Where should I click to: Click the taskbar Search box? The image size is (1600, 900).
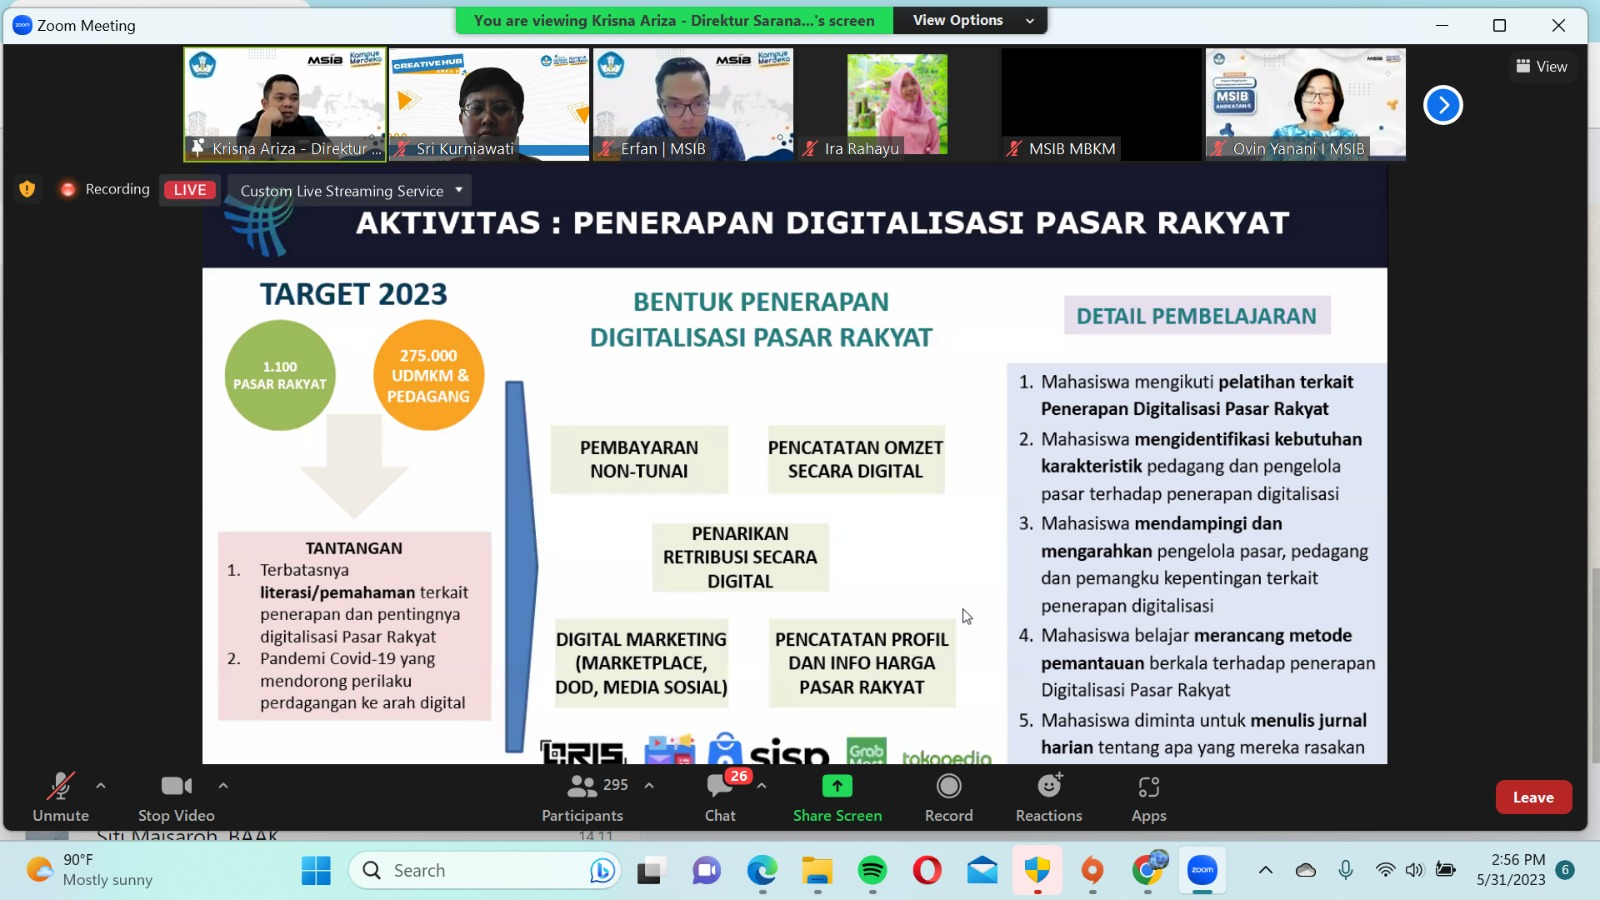(485, 871)
